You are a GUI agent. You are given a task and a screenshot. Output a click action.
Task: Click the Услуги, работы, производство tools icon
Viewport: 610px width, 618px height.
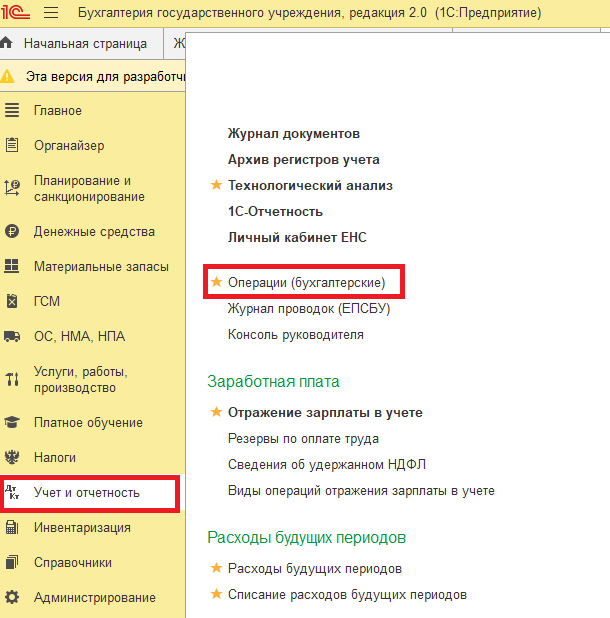12,379
